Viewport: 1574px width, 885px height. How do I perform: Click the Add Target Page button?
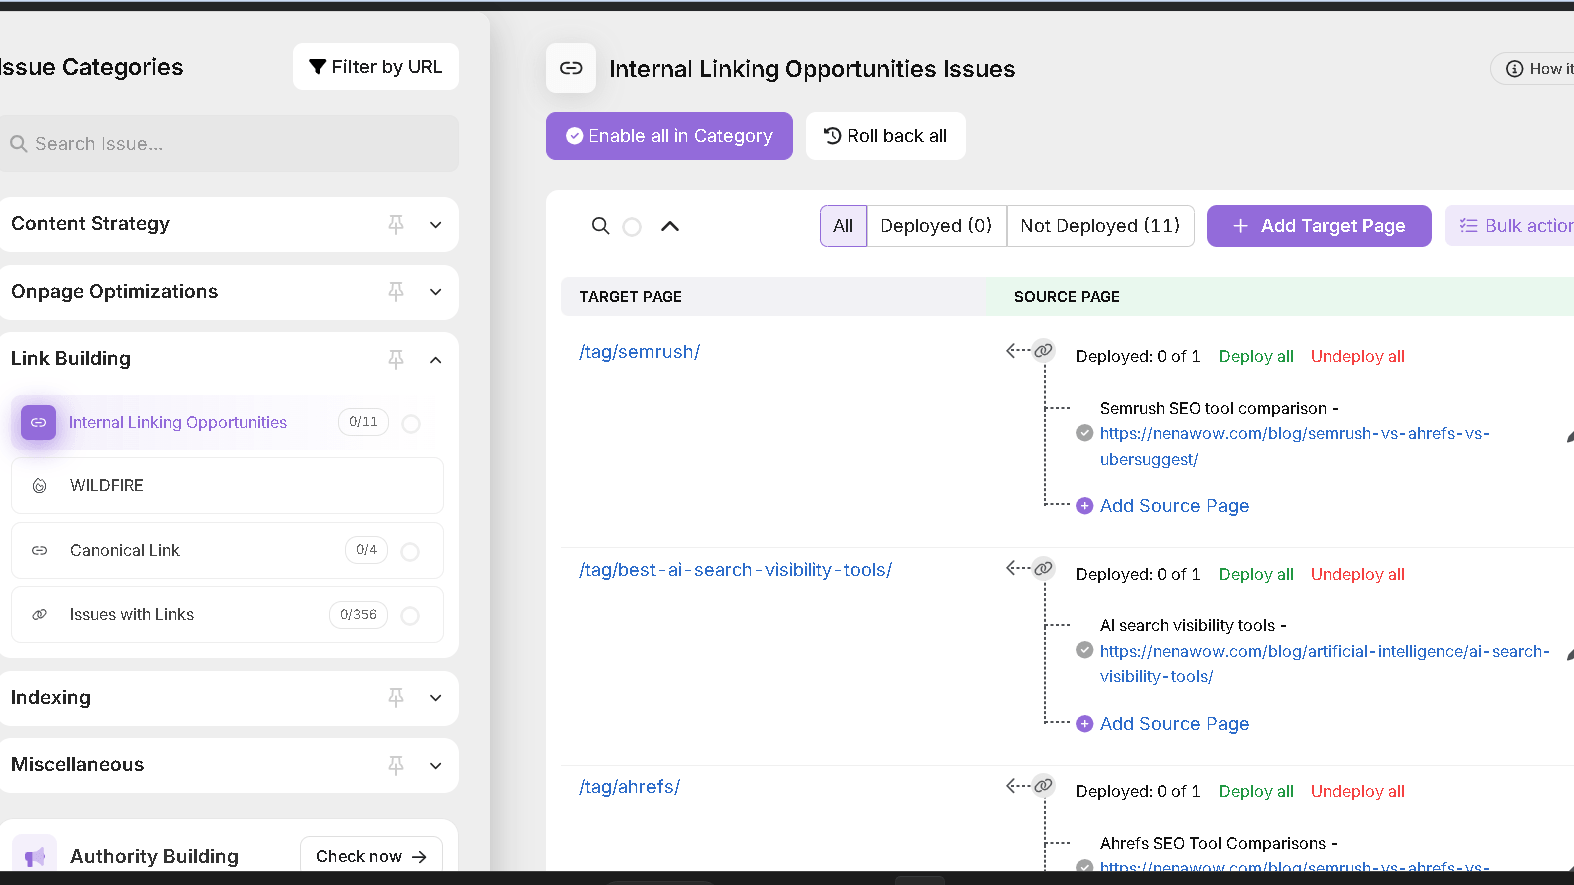click(1319, 226)
